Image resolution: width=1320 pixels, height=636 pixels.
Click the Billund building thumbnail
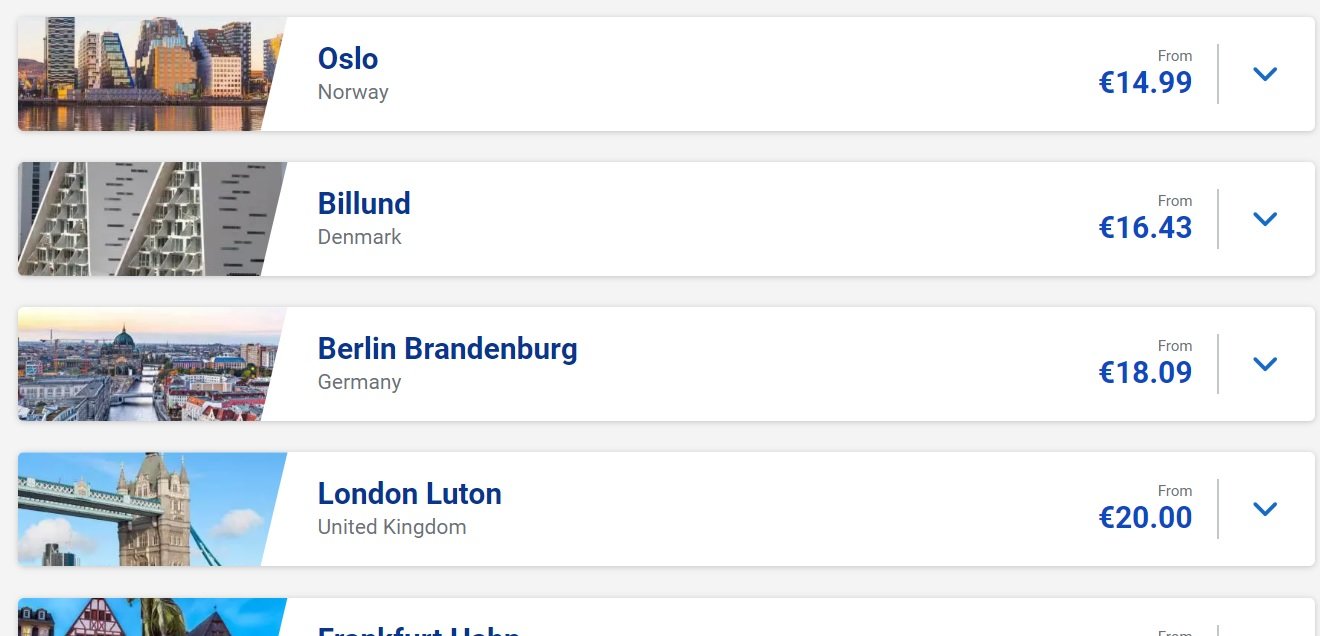(145, 219)
